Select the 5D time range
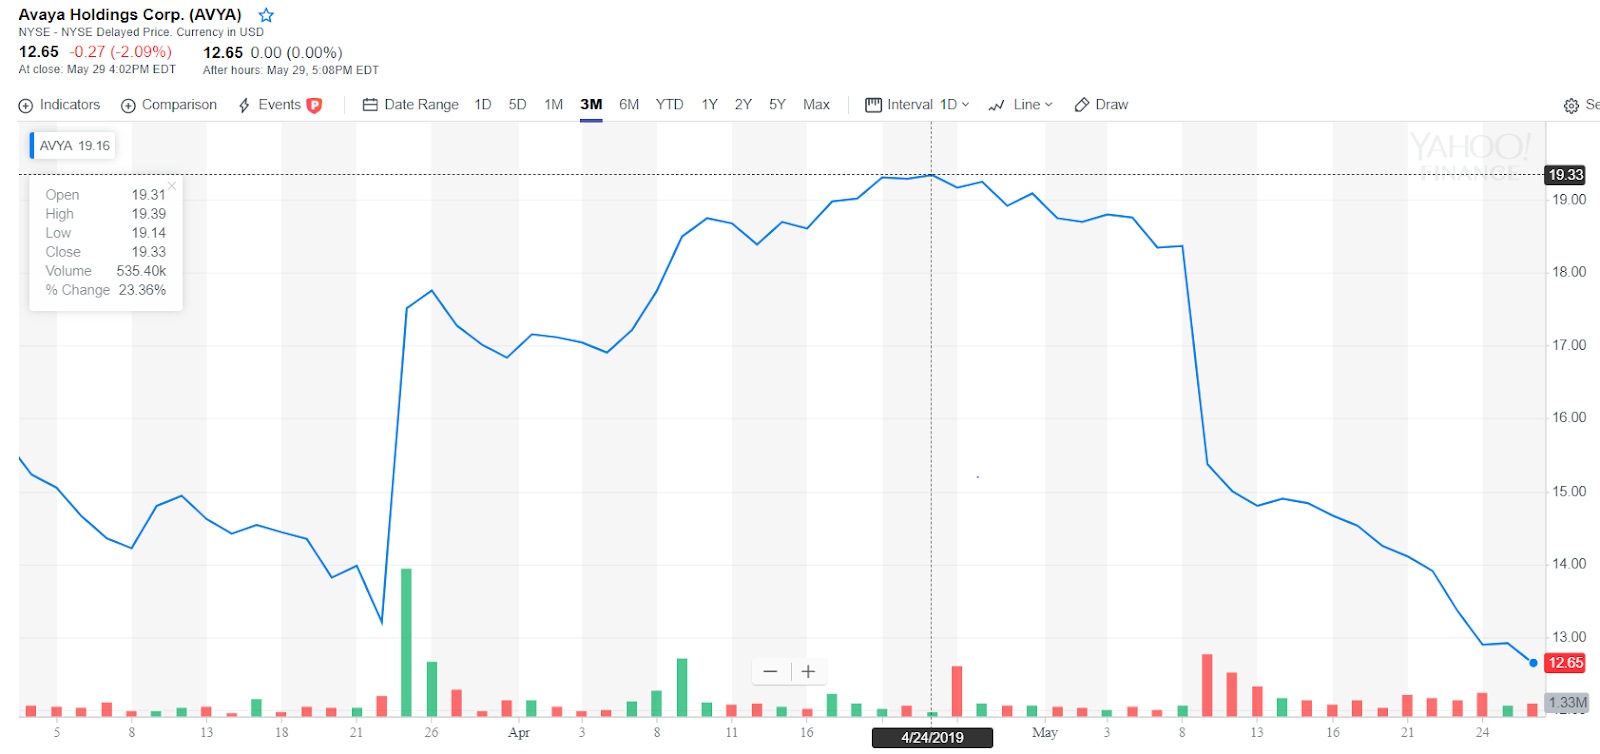1600x754 pixels. tap(517, 105)
